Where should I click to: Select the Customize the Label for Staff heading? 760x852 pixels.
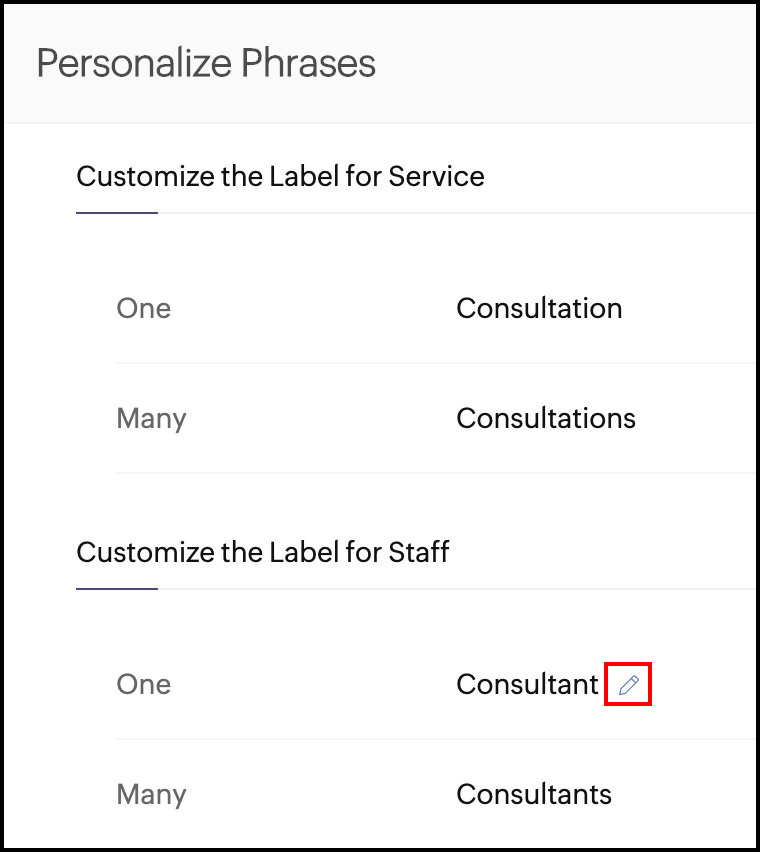click(263, 552)
